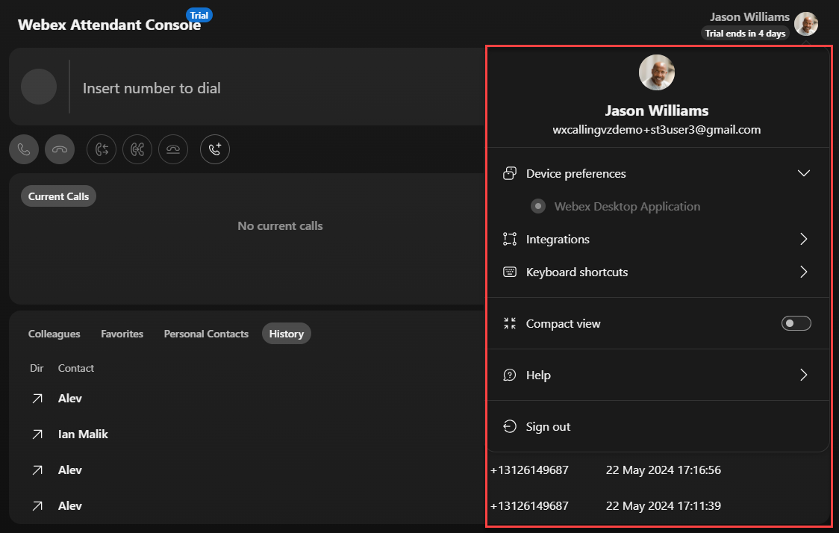Image resolution: width=840 pixels, height=534 pixels.
Task: Click the hold call icon
Action: click(173, 149)
